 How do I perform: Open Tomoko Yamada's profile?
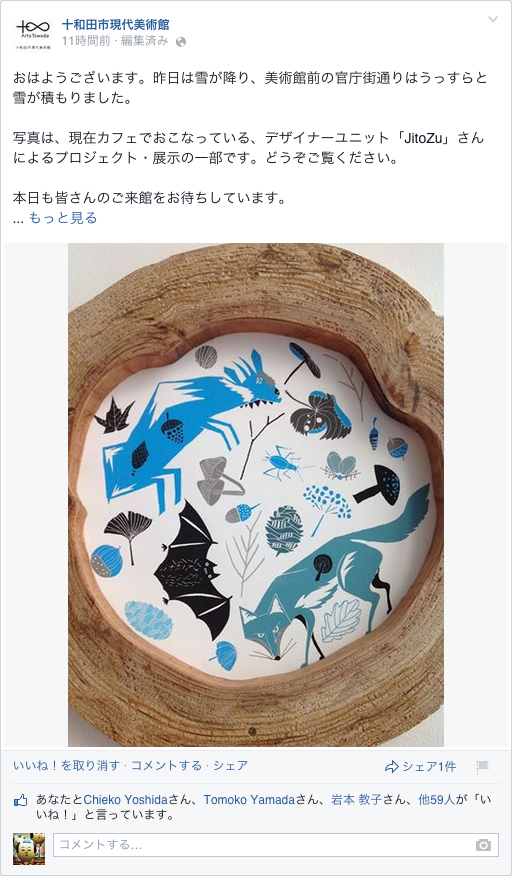[x=249, y=800]
